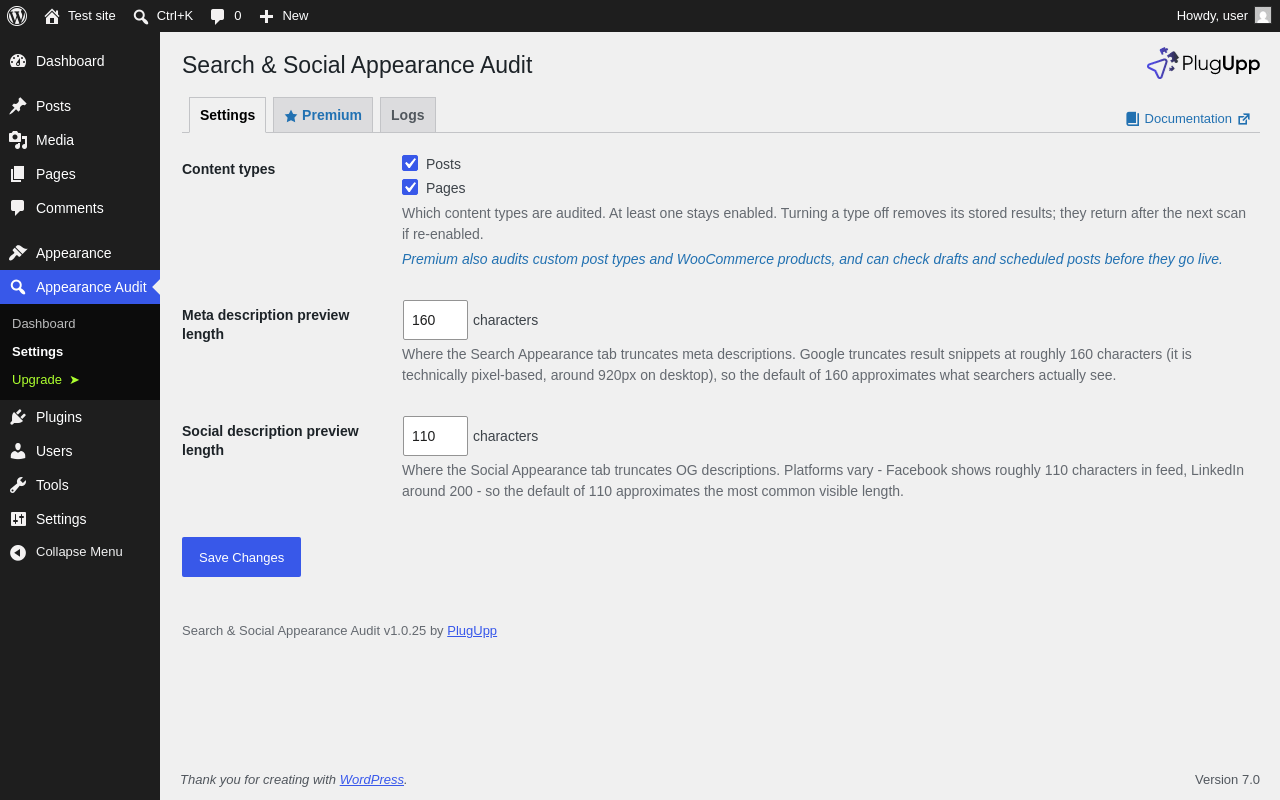Toggle the Pages content type checkbox
The height and width of the screenshot is (800, 1280).
tap(410, 187)
